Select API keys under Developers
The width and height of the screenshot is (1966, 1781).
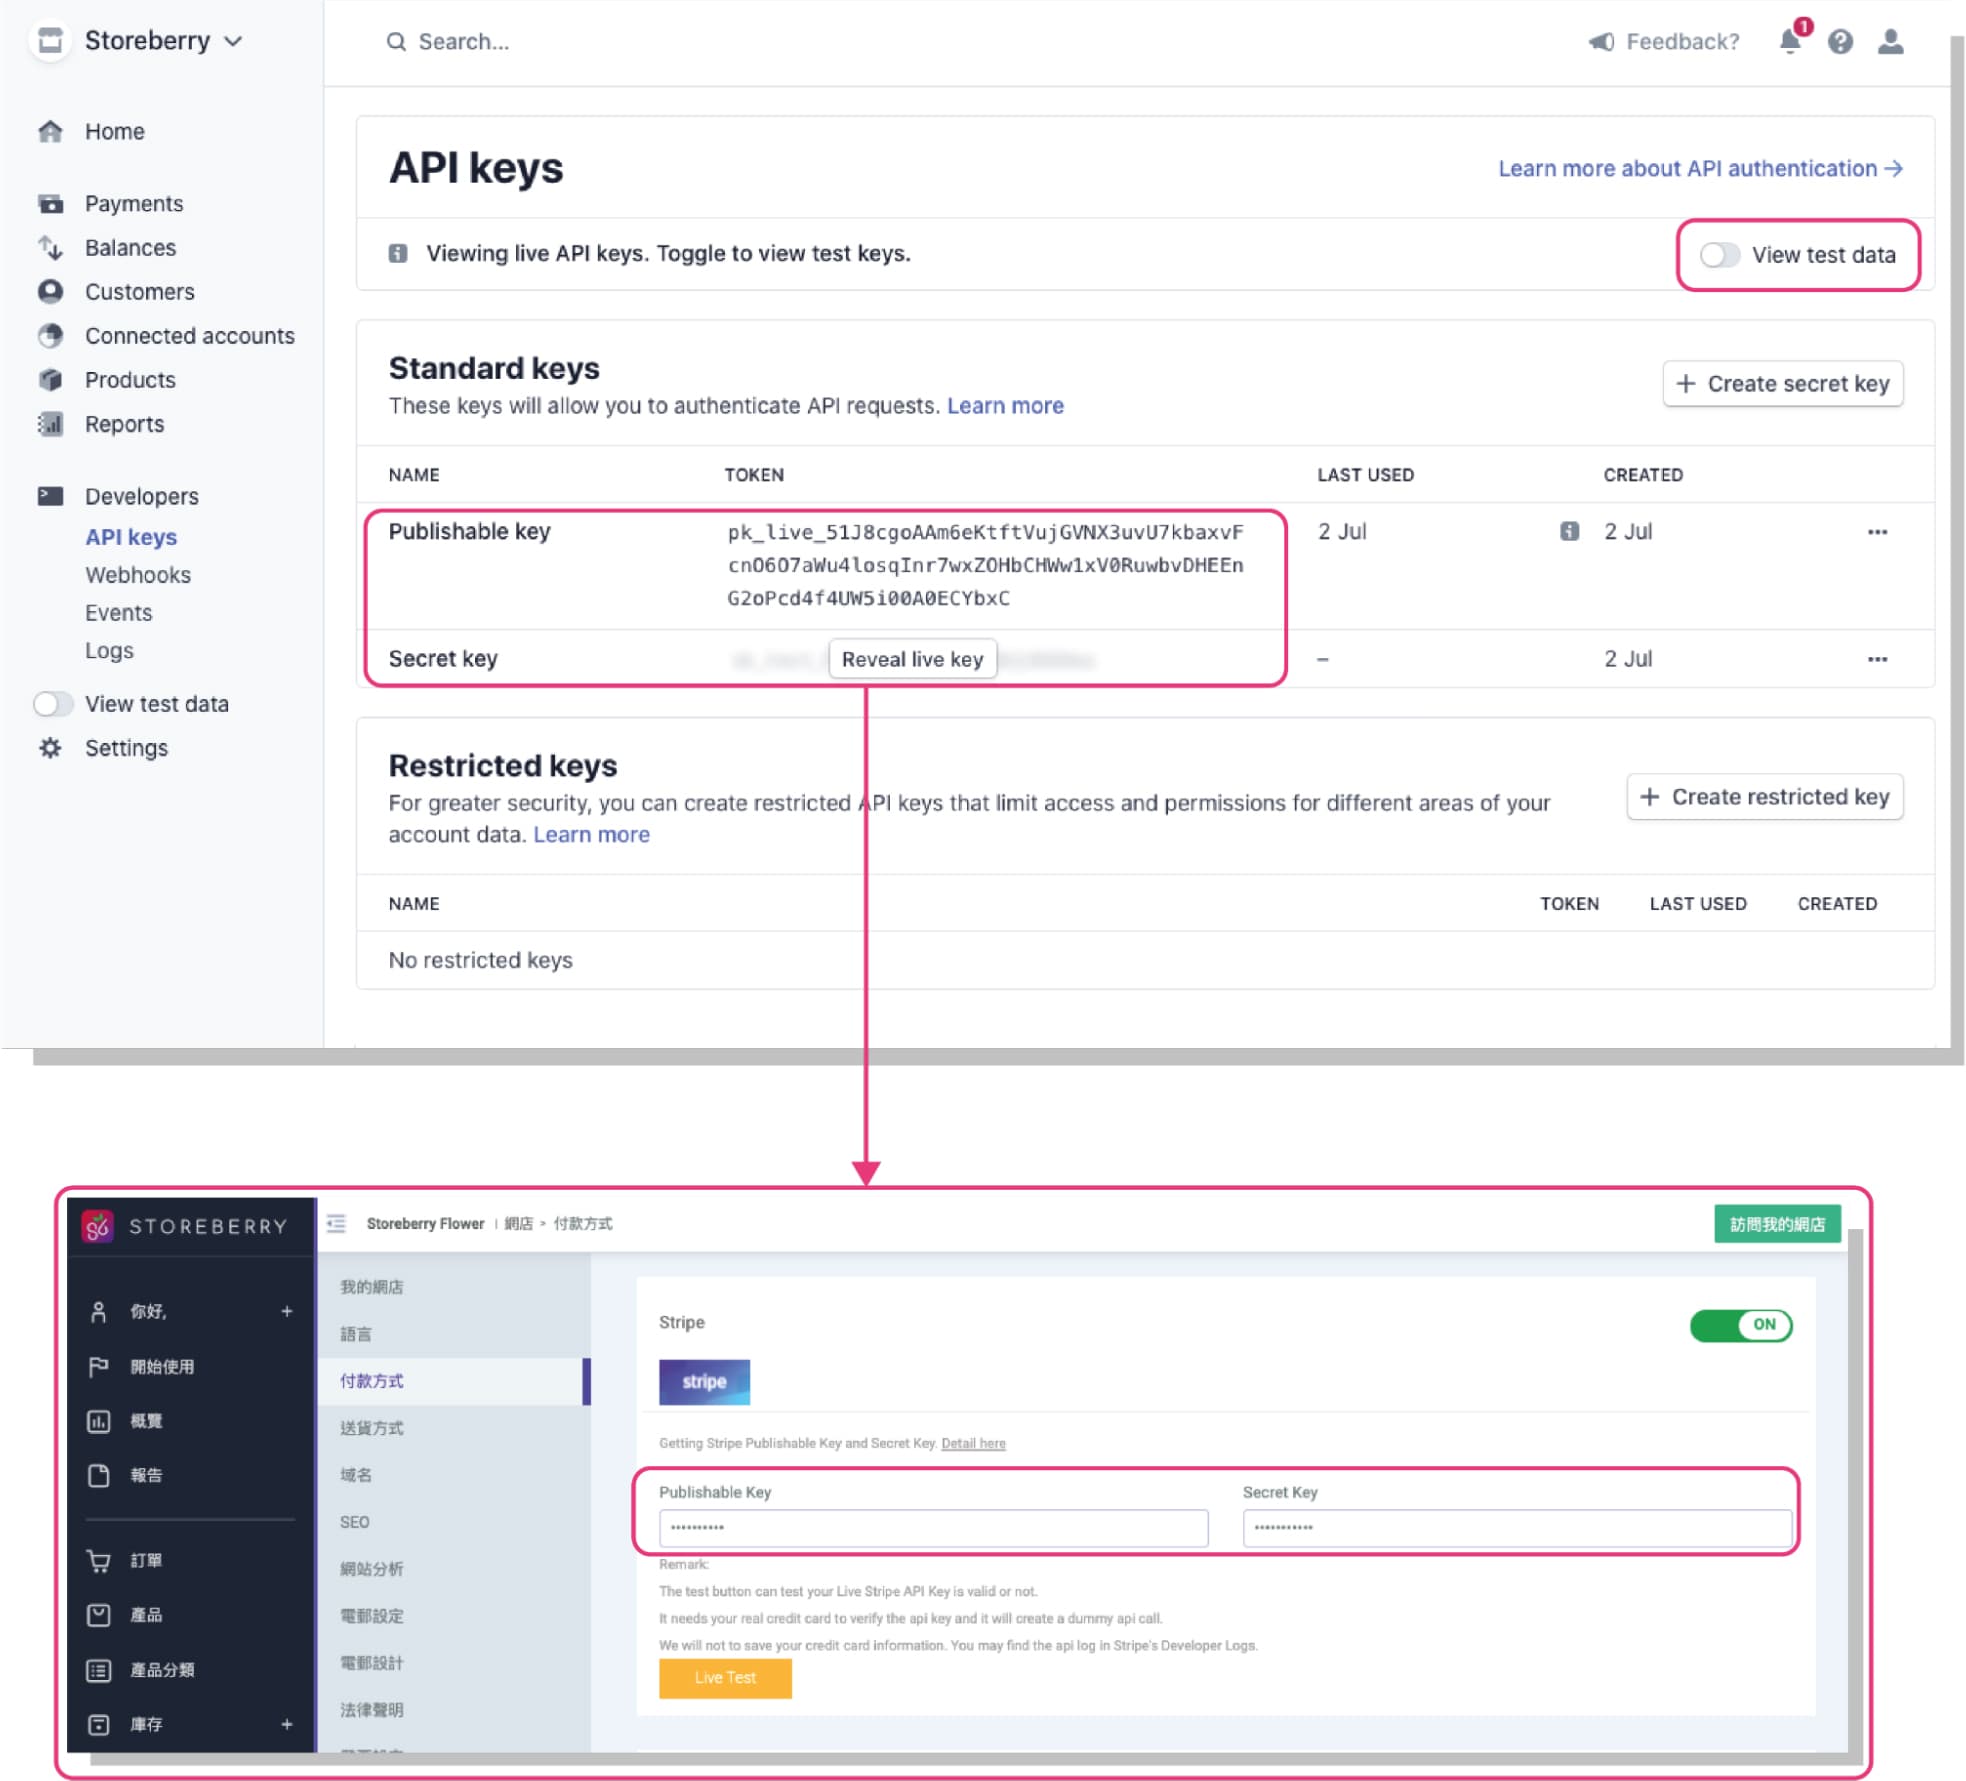(x=131, y=537)
